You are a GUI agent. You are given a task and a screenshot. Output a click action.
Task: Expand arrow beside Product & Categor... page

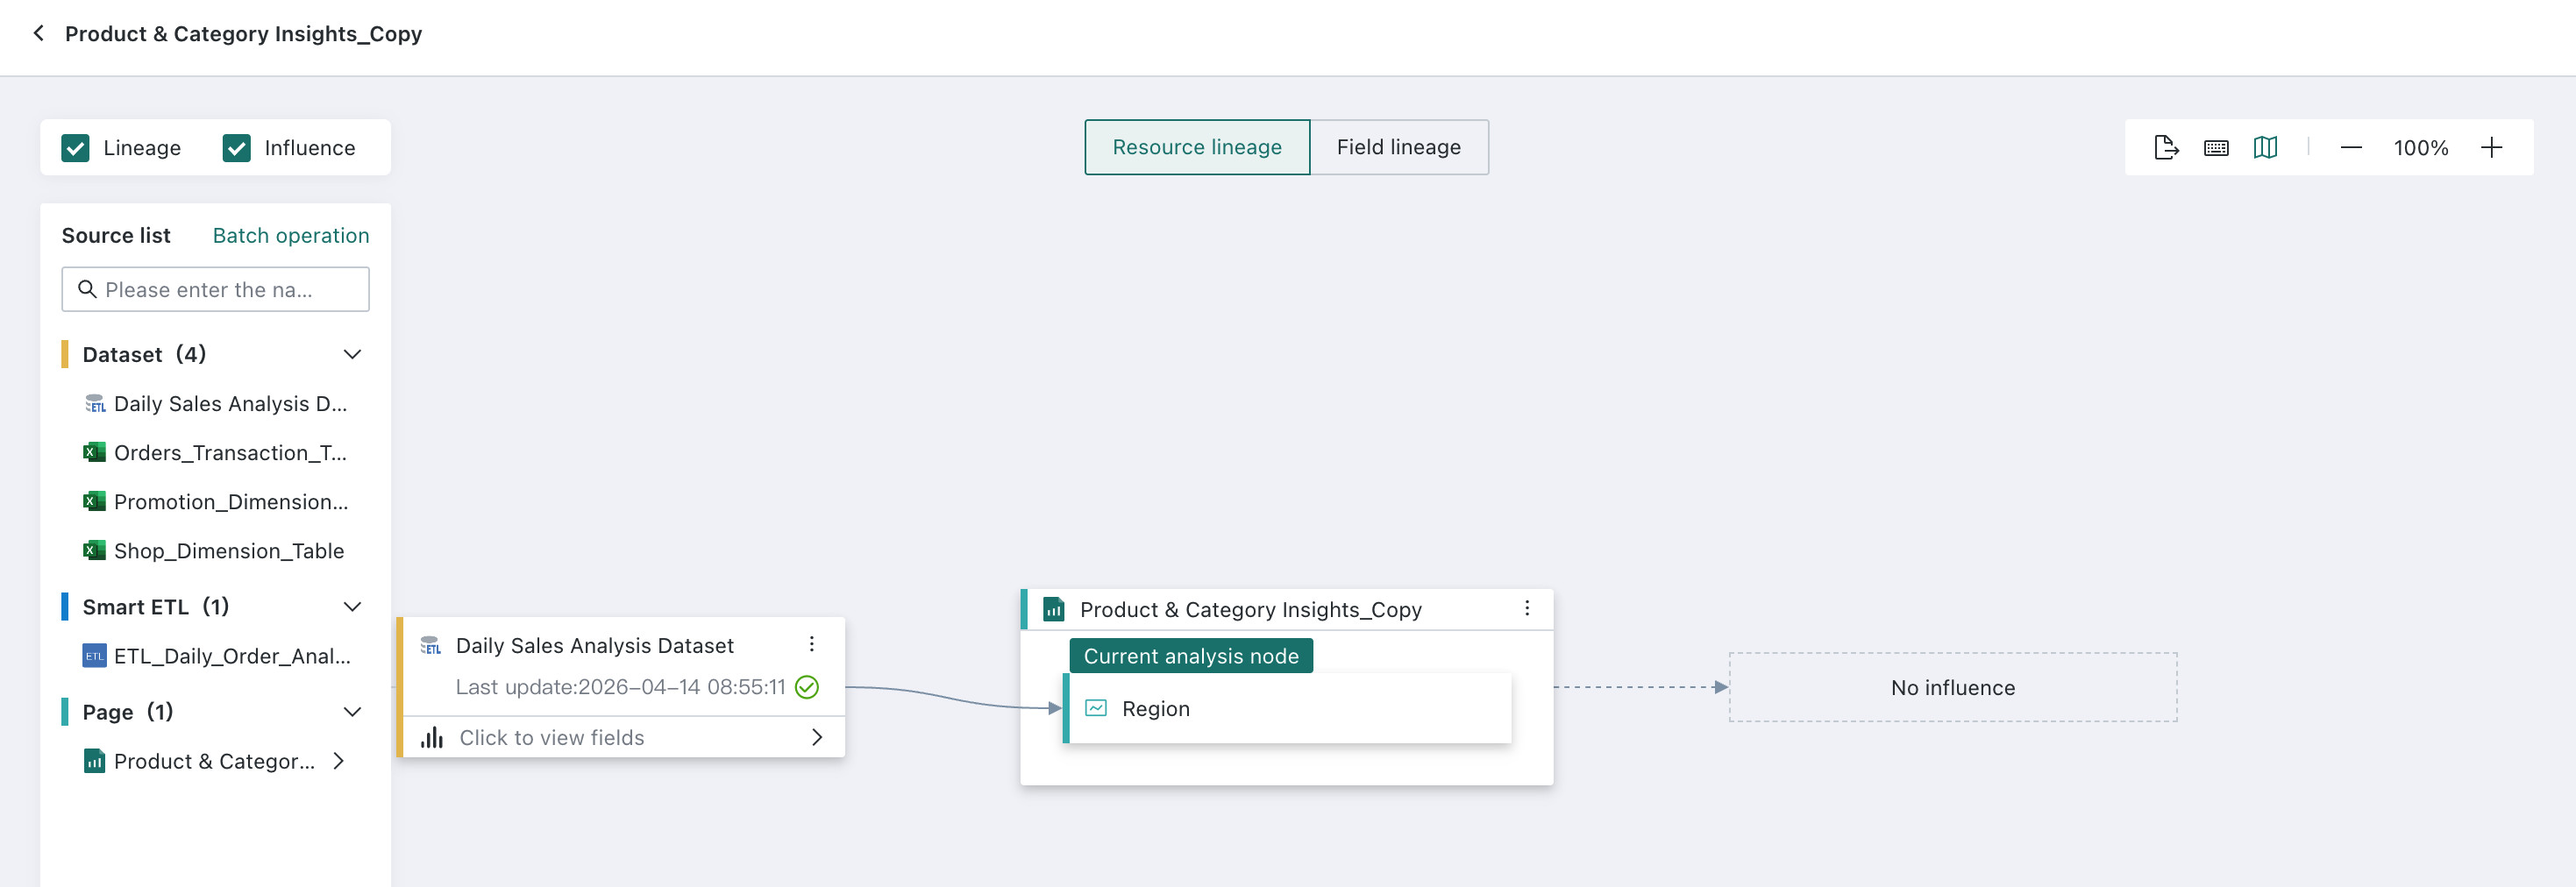click(339, 761)
